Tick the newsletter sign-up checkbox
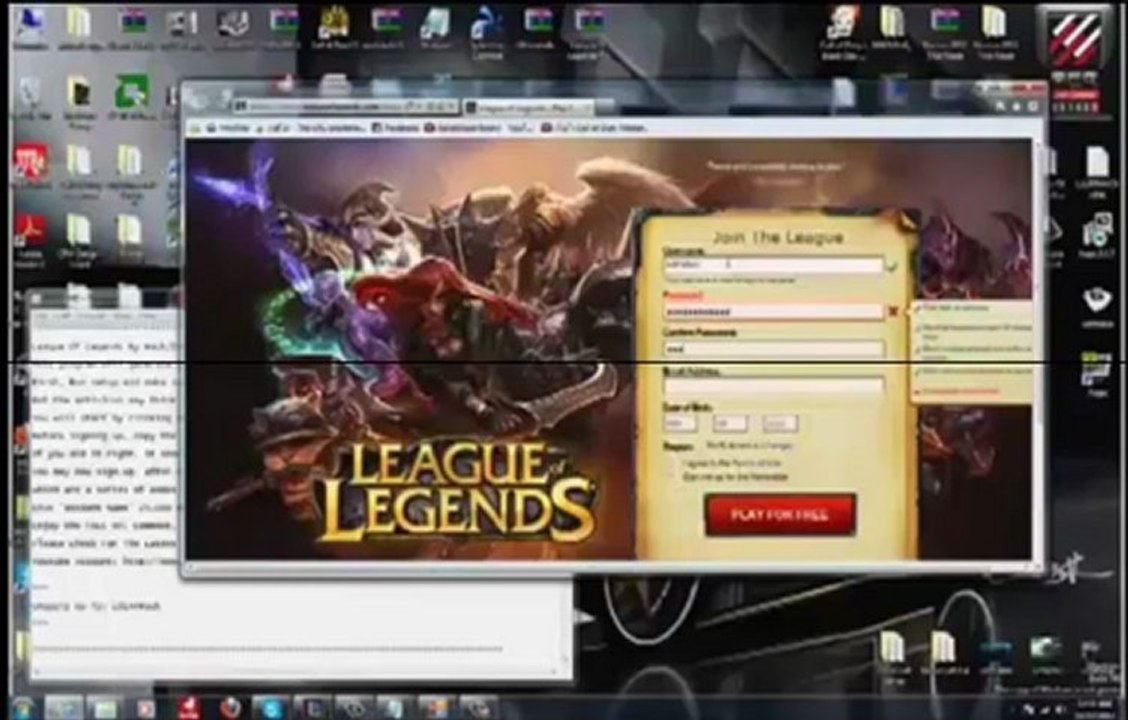This screenshot has height=720, width=1128. [x=672, y=477]
